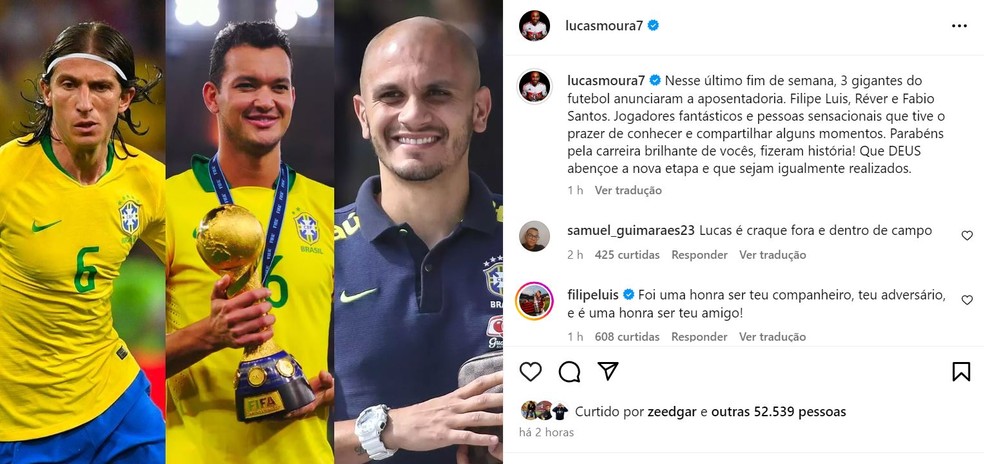The height and width of the screenshot is (464, 984).
Task: Click the post photo of three players
Action: tap(251, 232)
